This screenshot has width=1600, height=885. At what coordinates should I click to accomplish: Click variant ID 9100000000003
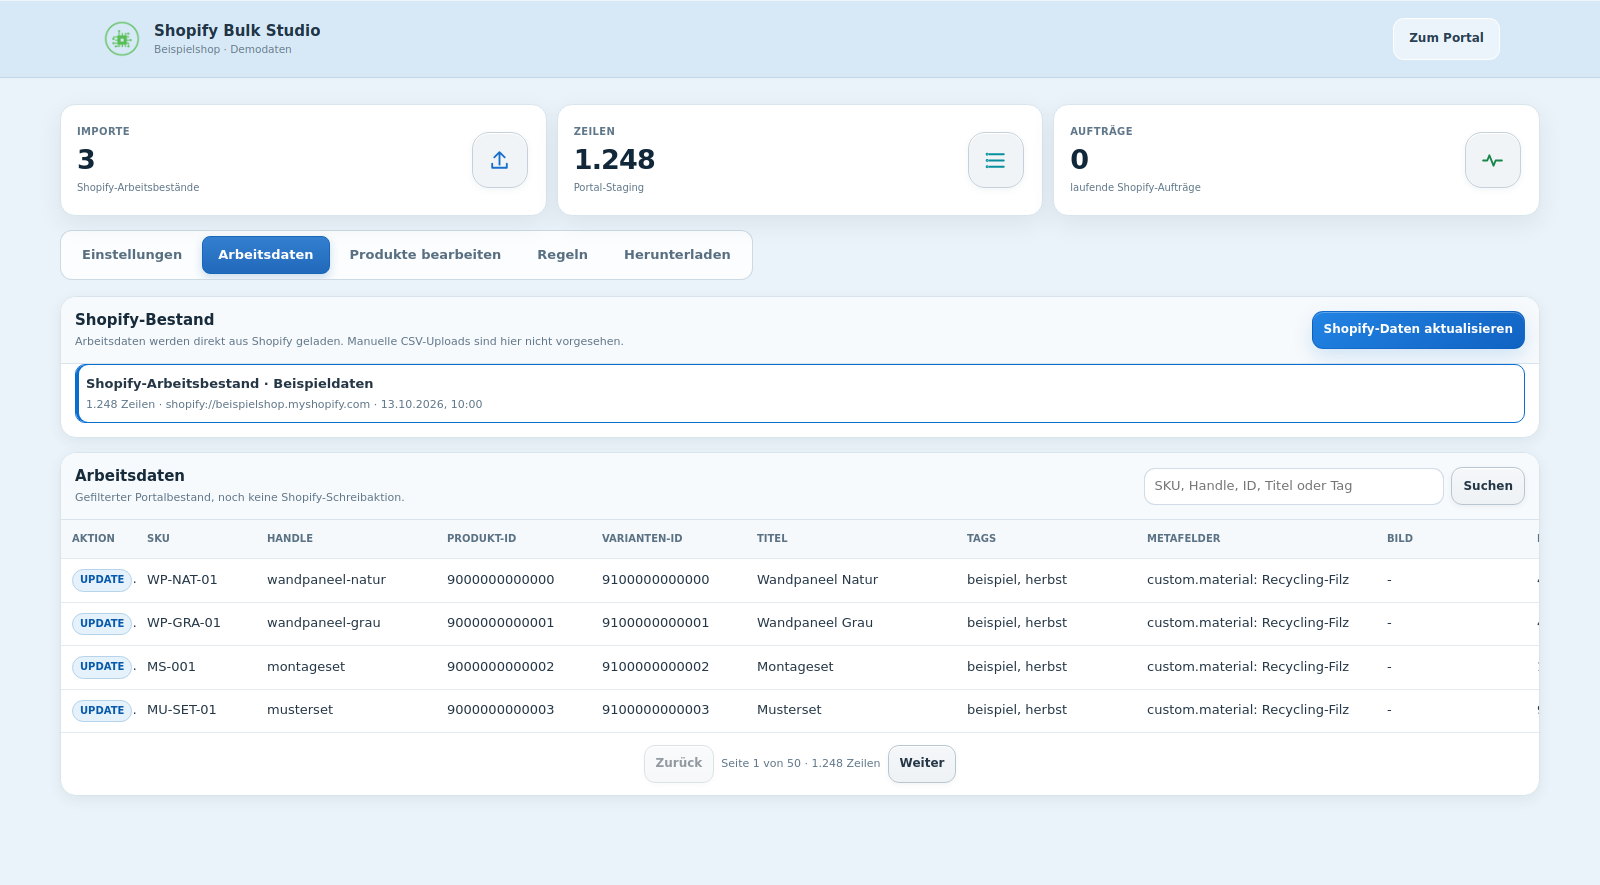click(x=655, y=710)
